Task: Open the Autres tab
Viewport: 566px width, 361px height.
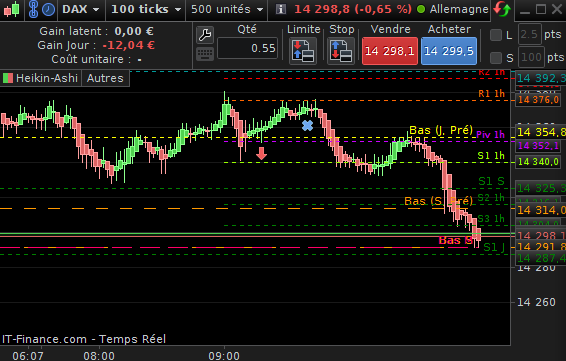Action: [105, 78]
